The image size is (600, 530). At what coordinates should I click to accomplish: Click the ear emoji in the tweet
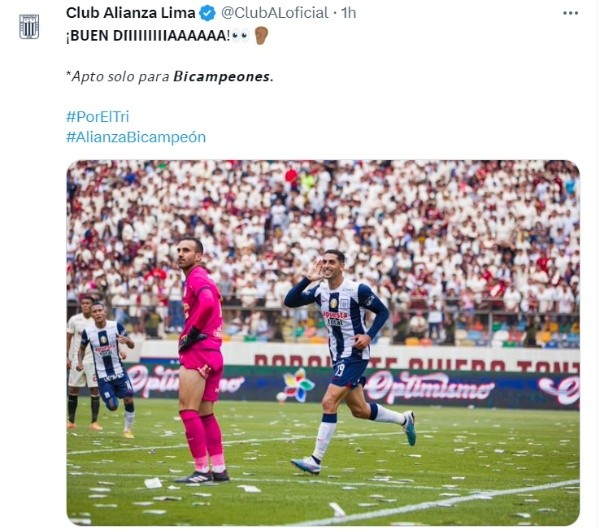pos(262,36)
